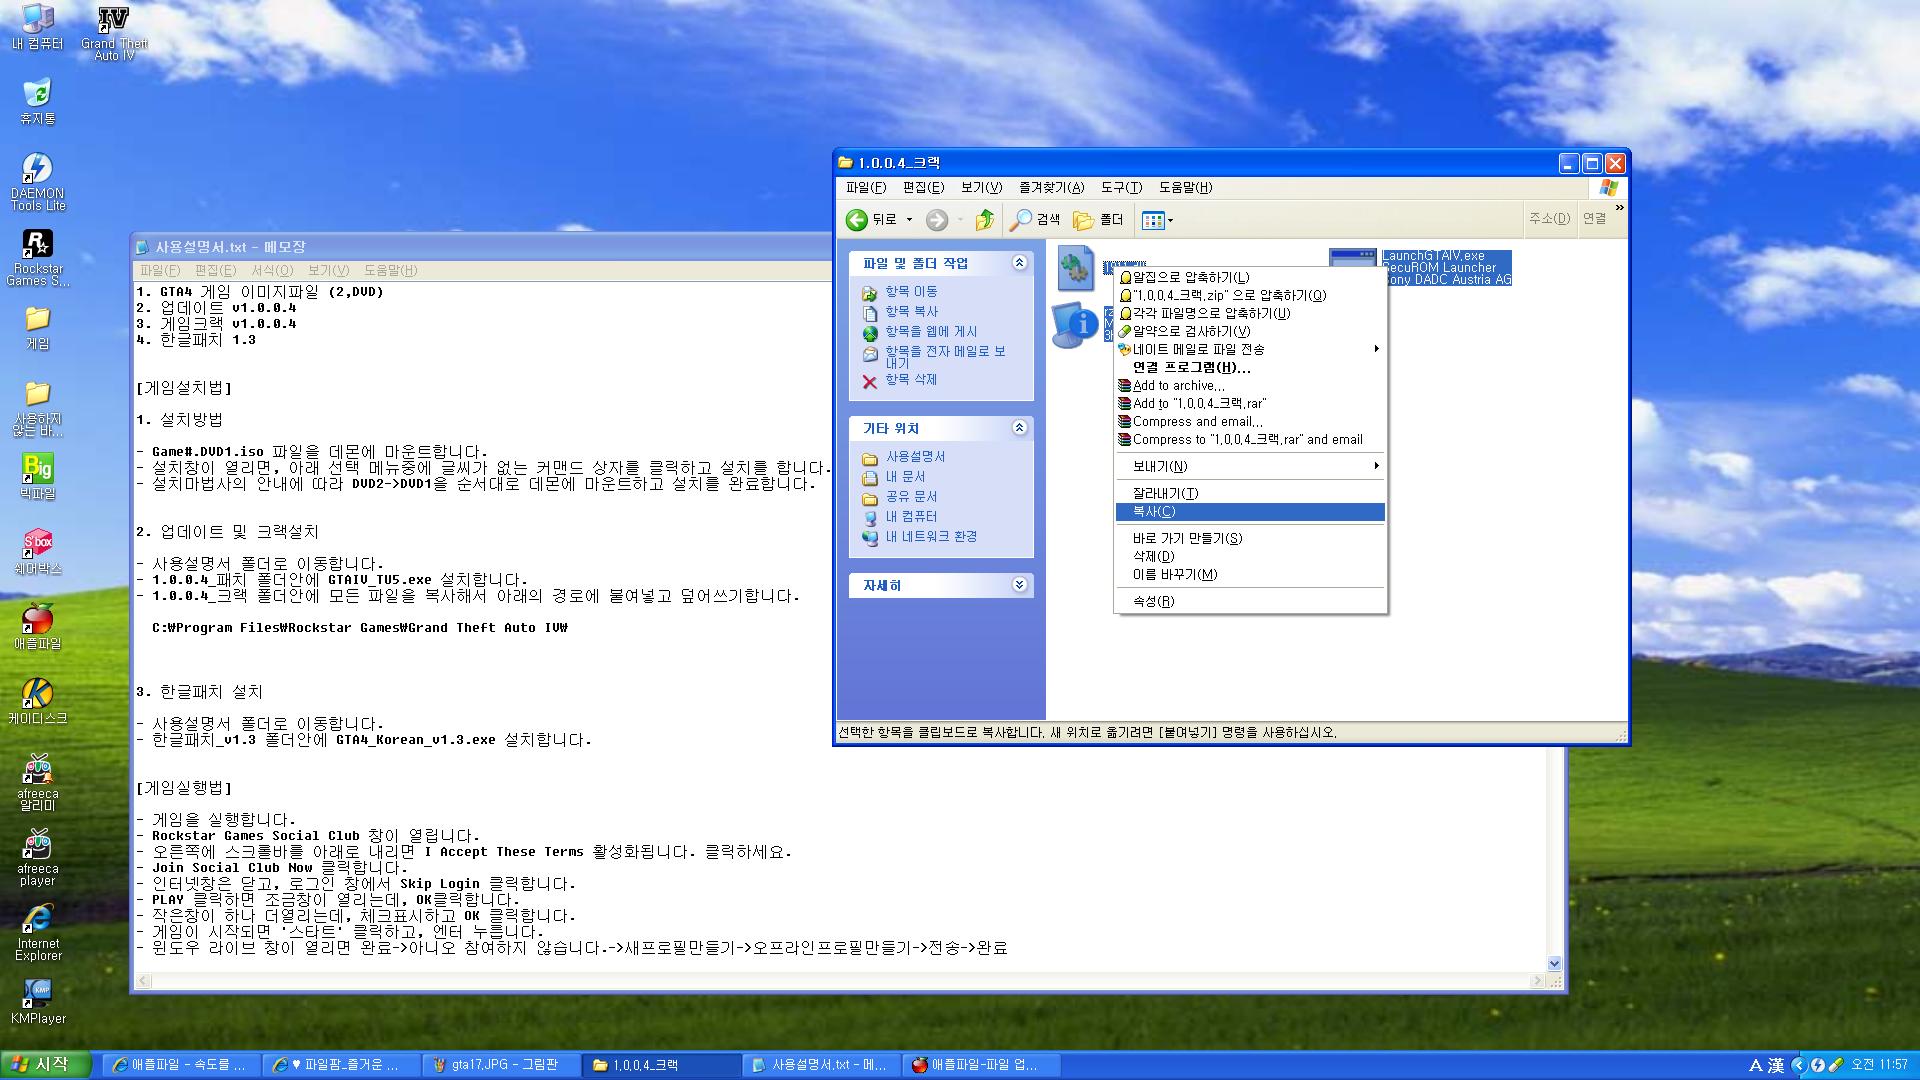This screenshot has width=1920, height=1080.
Task: Open Explorer 파일(F) menu
Action: pos(865,188)
